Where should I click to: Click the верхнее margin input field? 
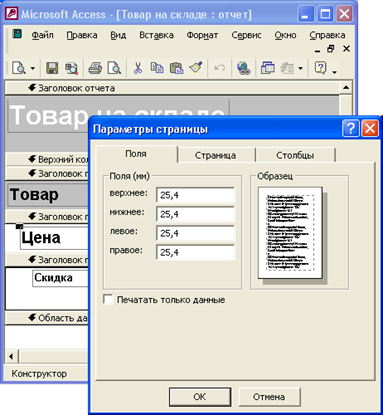click(196, 195)
